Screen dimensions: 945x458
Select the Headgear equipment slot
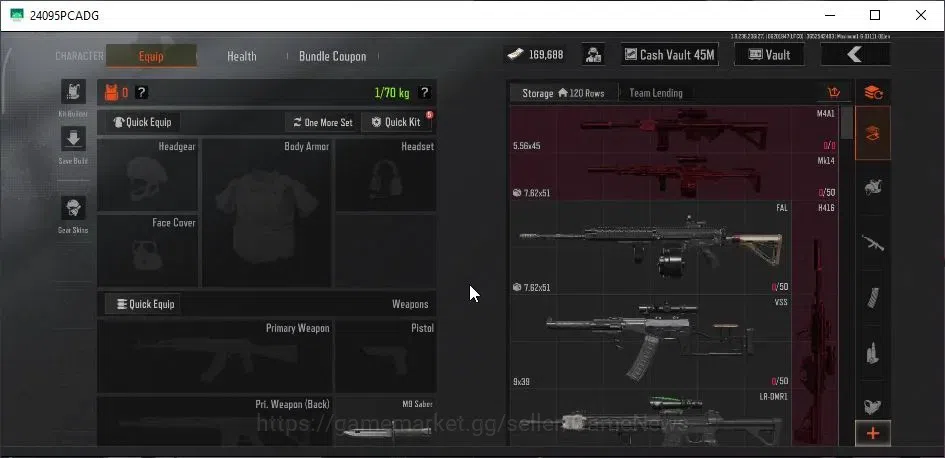click(x=148, y=175)
